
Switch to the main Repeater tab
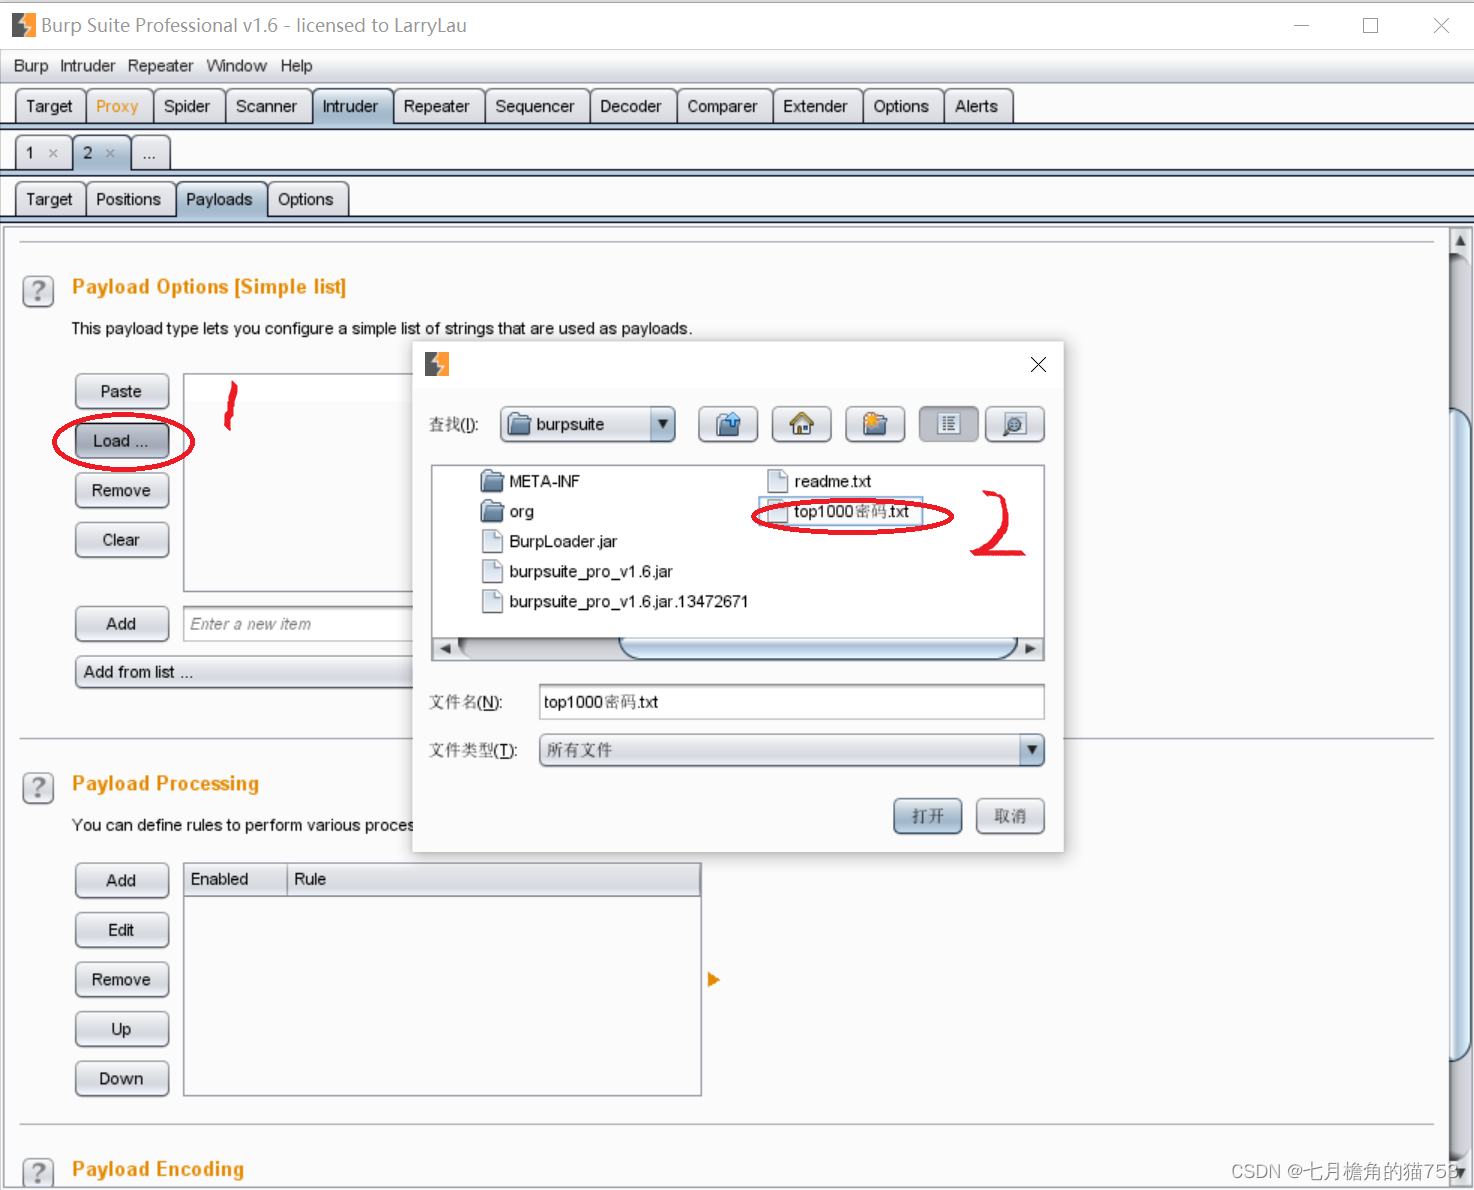[x=437, y=106]
